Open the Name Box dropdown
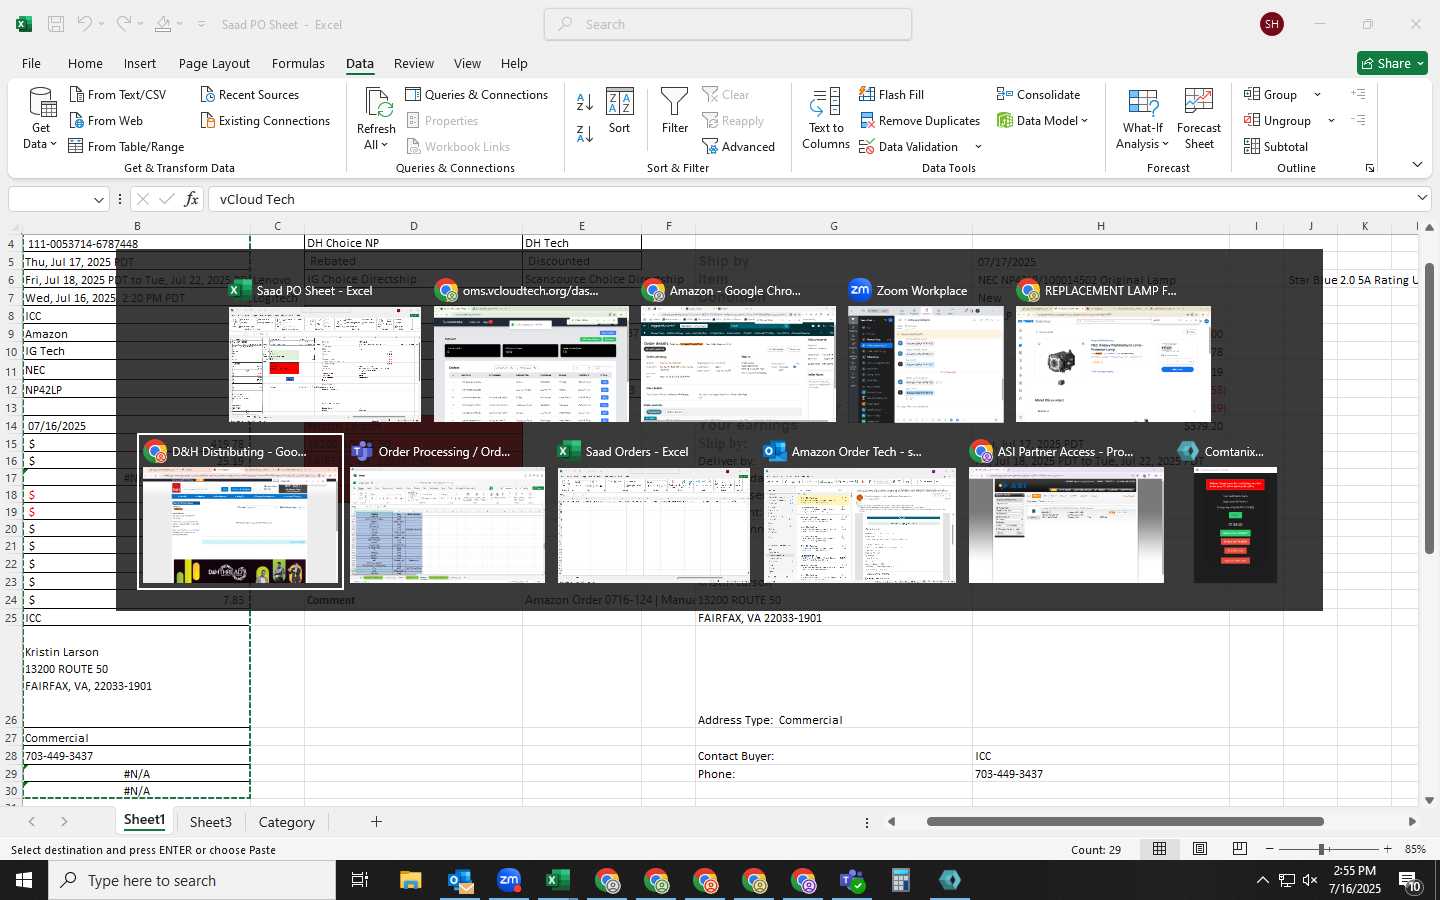The height and width of the screenshot is (900, 1440). [98, 199]
